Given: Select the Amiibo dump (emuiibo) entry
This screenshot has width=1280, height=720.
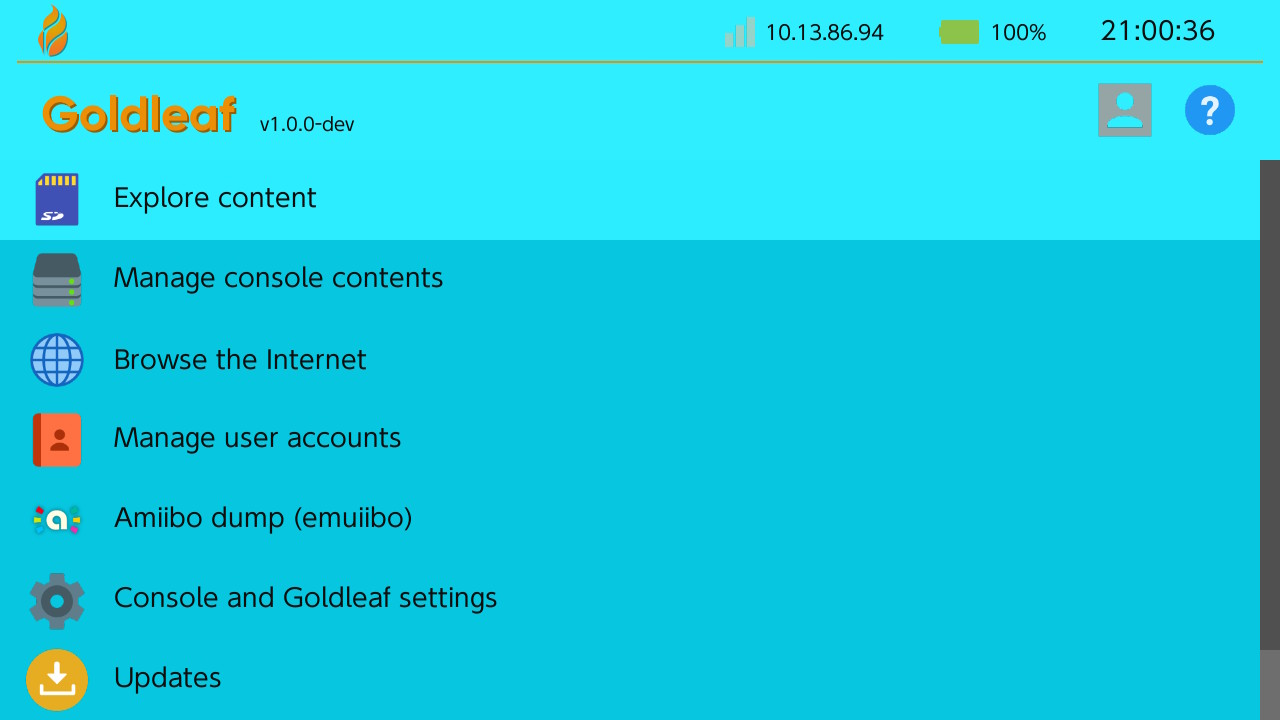Looking at the screenshot, I should pos(263,518).
